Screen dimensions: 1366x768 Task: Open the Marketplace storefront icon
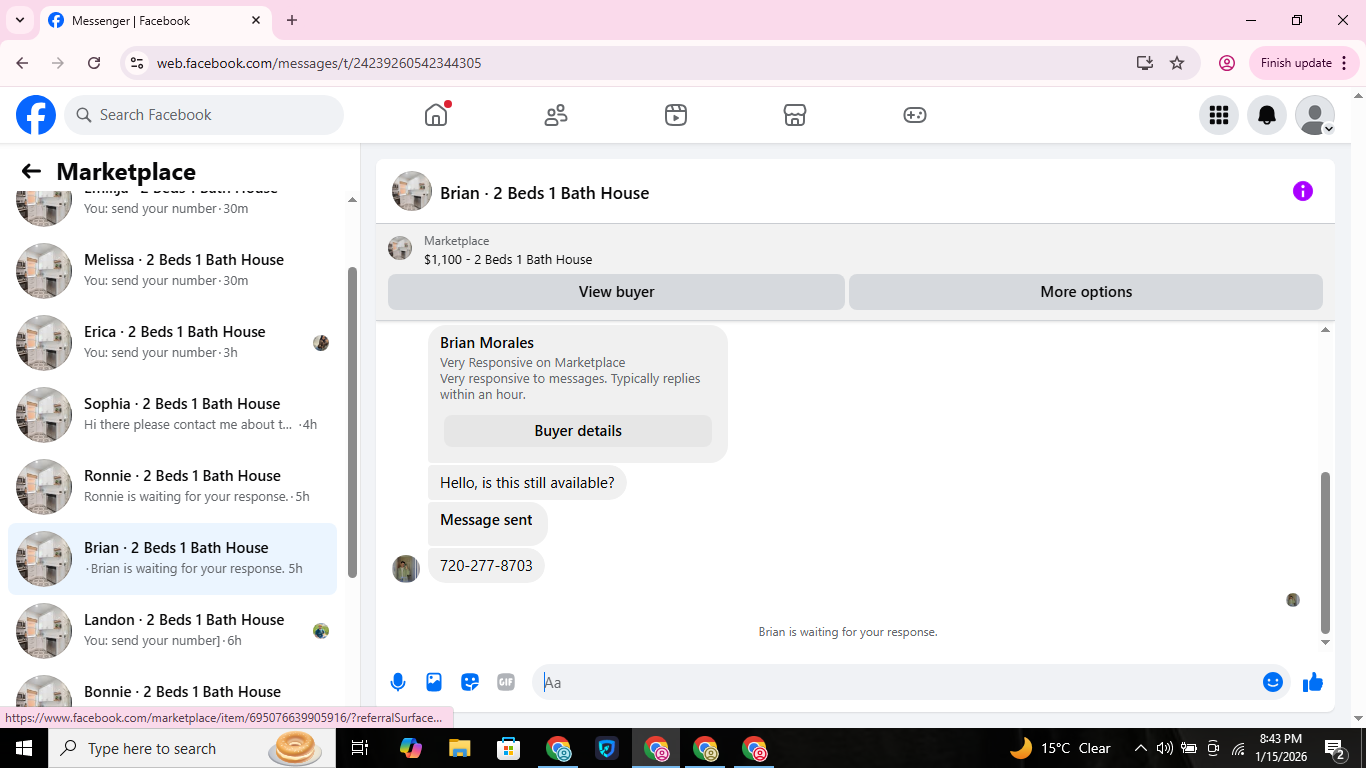pos(795,115)
